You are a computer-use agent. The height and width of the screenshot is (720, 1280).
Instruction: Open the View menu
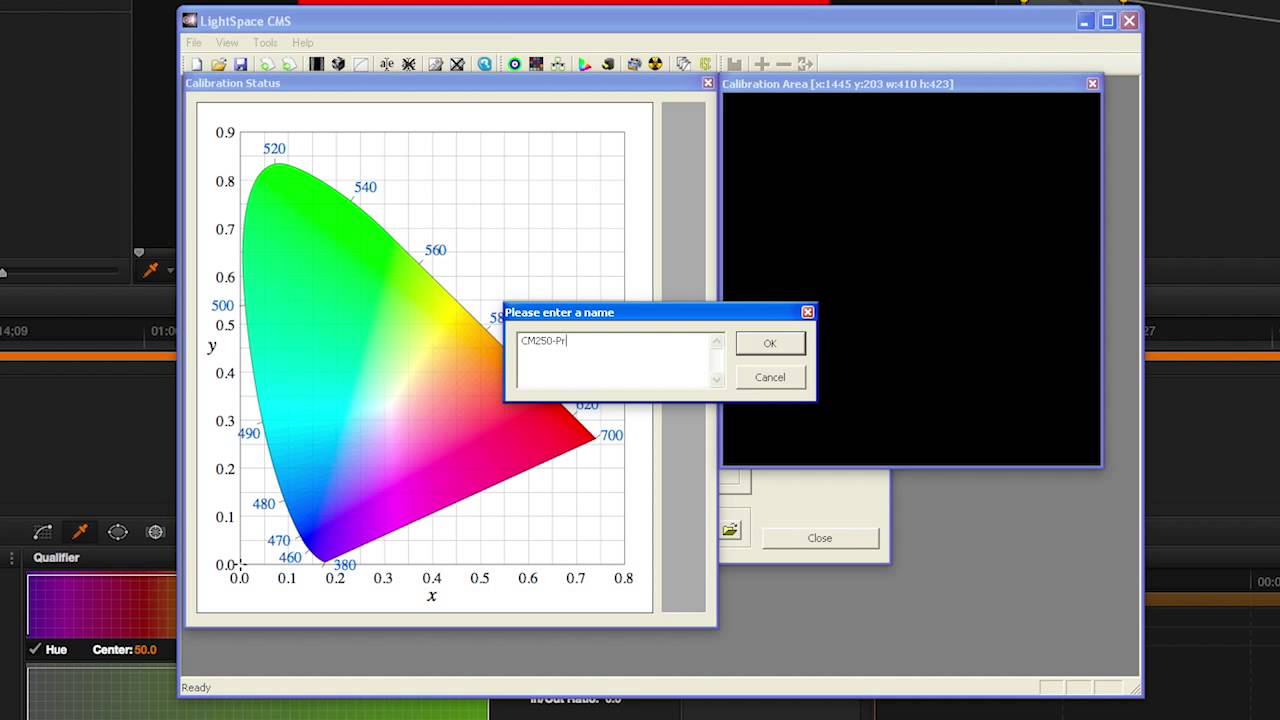pos(227,43)
